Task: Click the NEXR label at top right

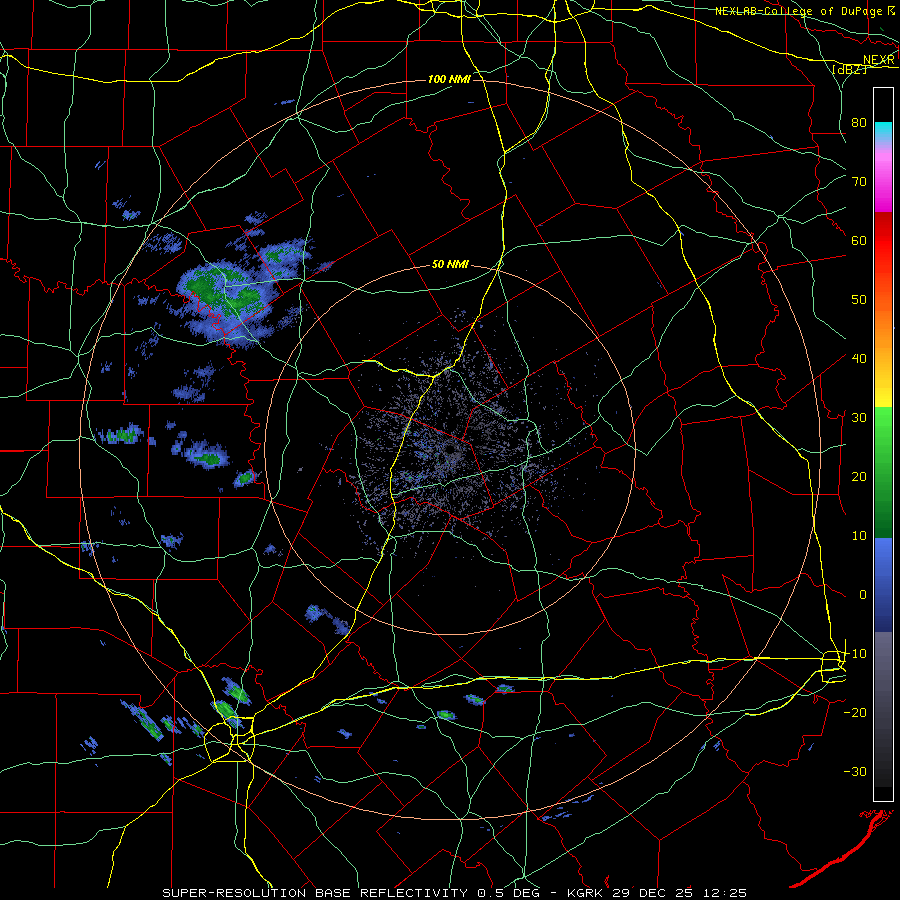Action: (x=879, y=60)
